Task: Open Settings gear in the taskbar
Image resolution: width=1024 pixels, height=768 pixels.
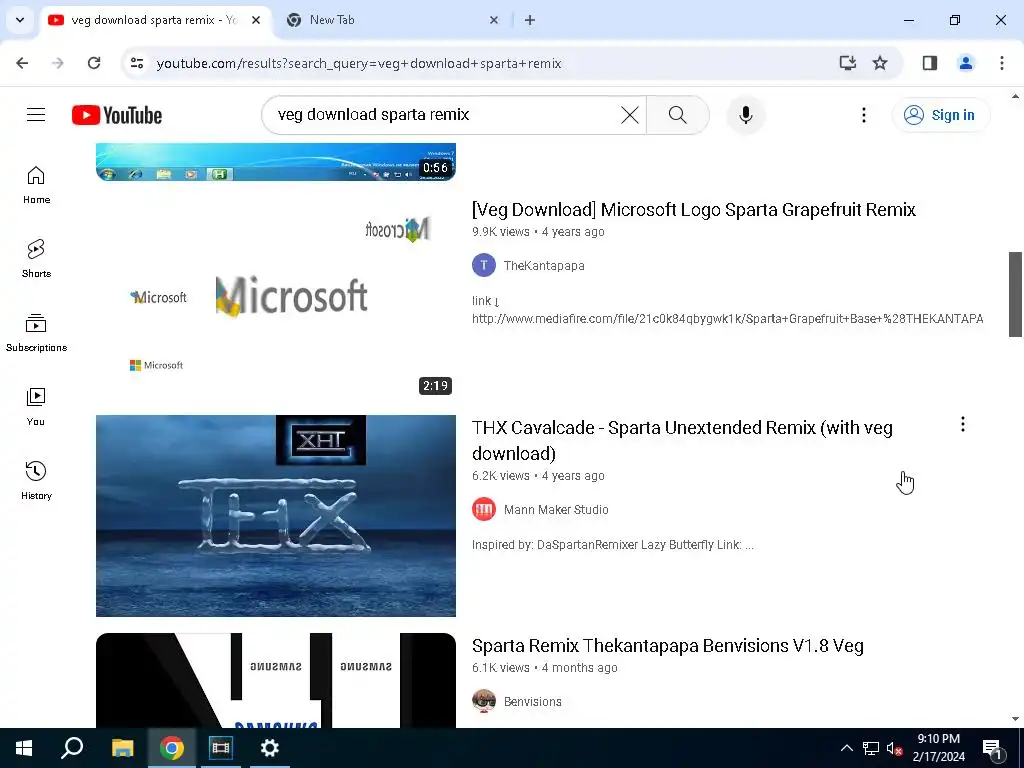Action: pyautogui.click(x=270, y=748)
